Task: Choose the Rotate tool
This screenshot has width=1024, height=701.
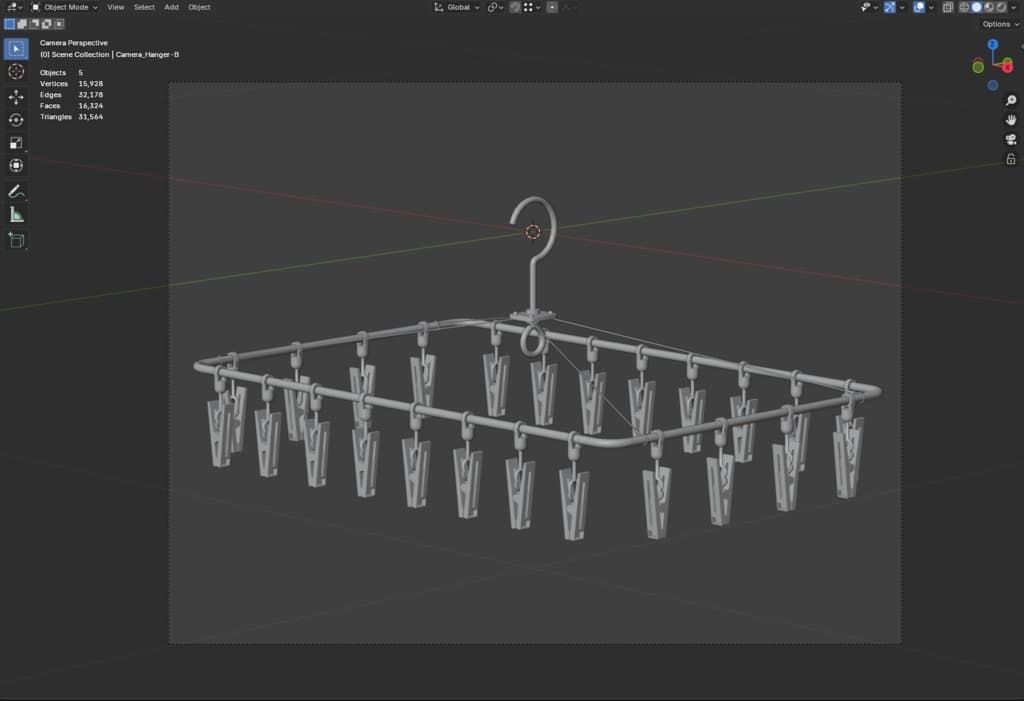Action: point(16,120)
